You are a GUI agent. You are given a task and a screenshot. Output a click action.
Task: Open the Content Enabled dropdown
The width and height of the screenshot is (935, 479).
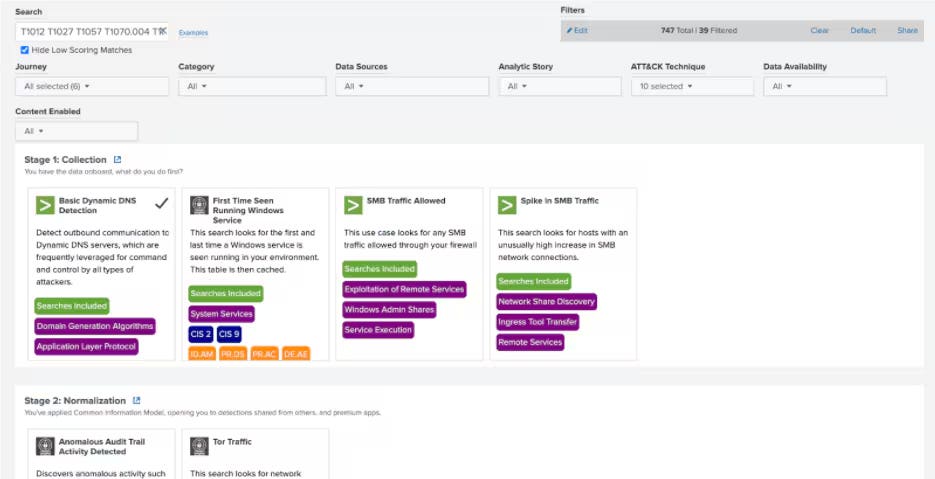76,131
